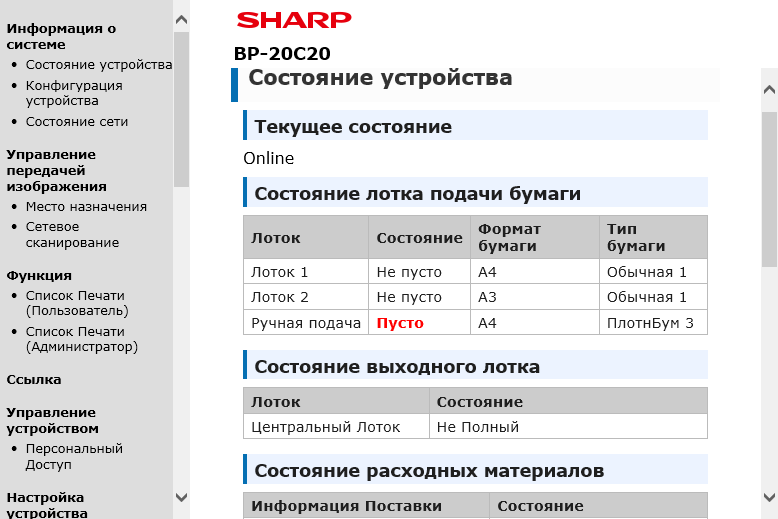Click main page scrollbar thumb
The height and width of the screenshot is (519, 778).
(769, 190)
